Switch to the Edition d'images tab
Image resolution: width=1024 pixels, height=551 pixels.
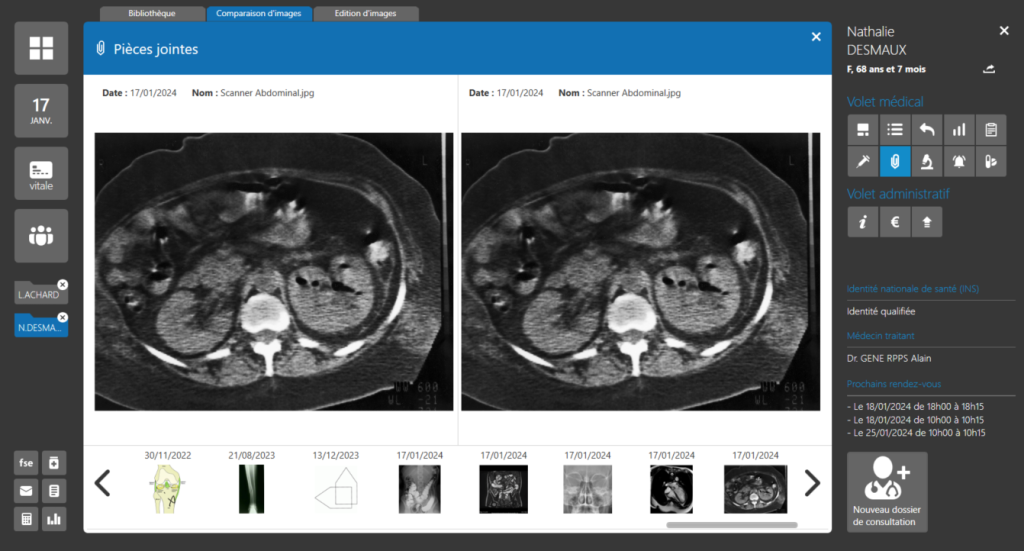click(365, 14)
